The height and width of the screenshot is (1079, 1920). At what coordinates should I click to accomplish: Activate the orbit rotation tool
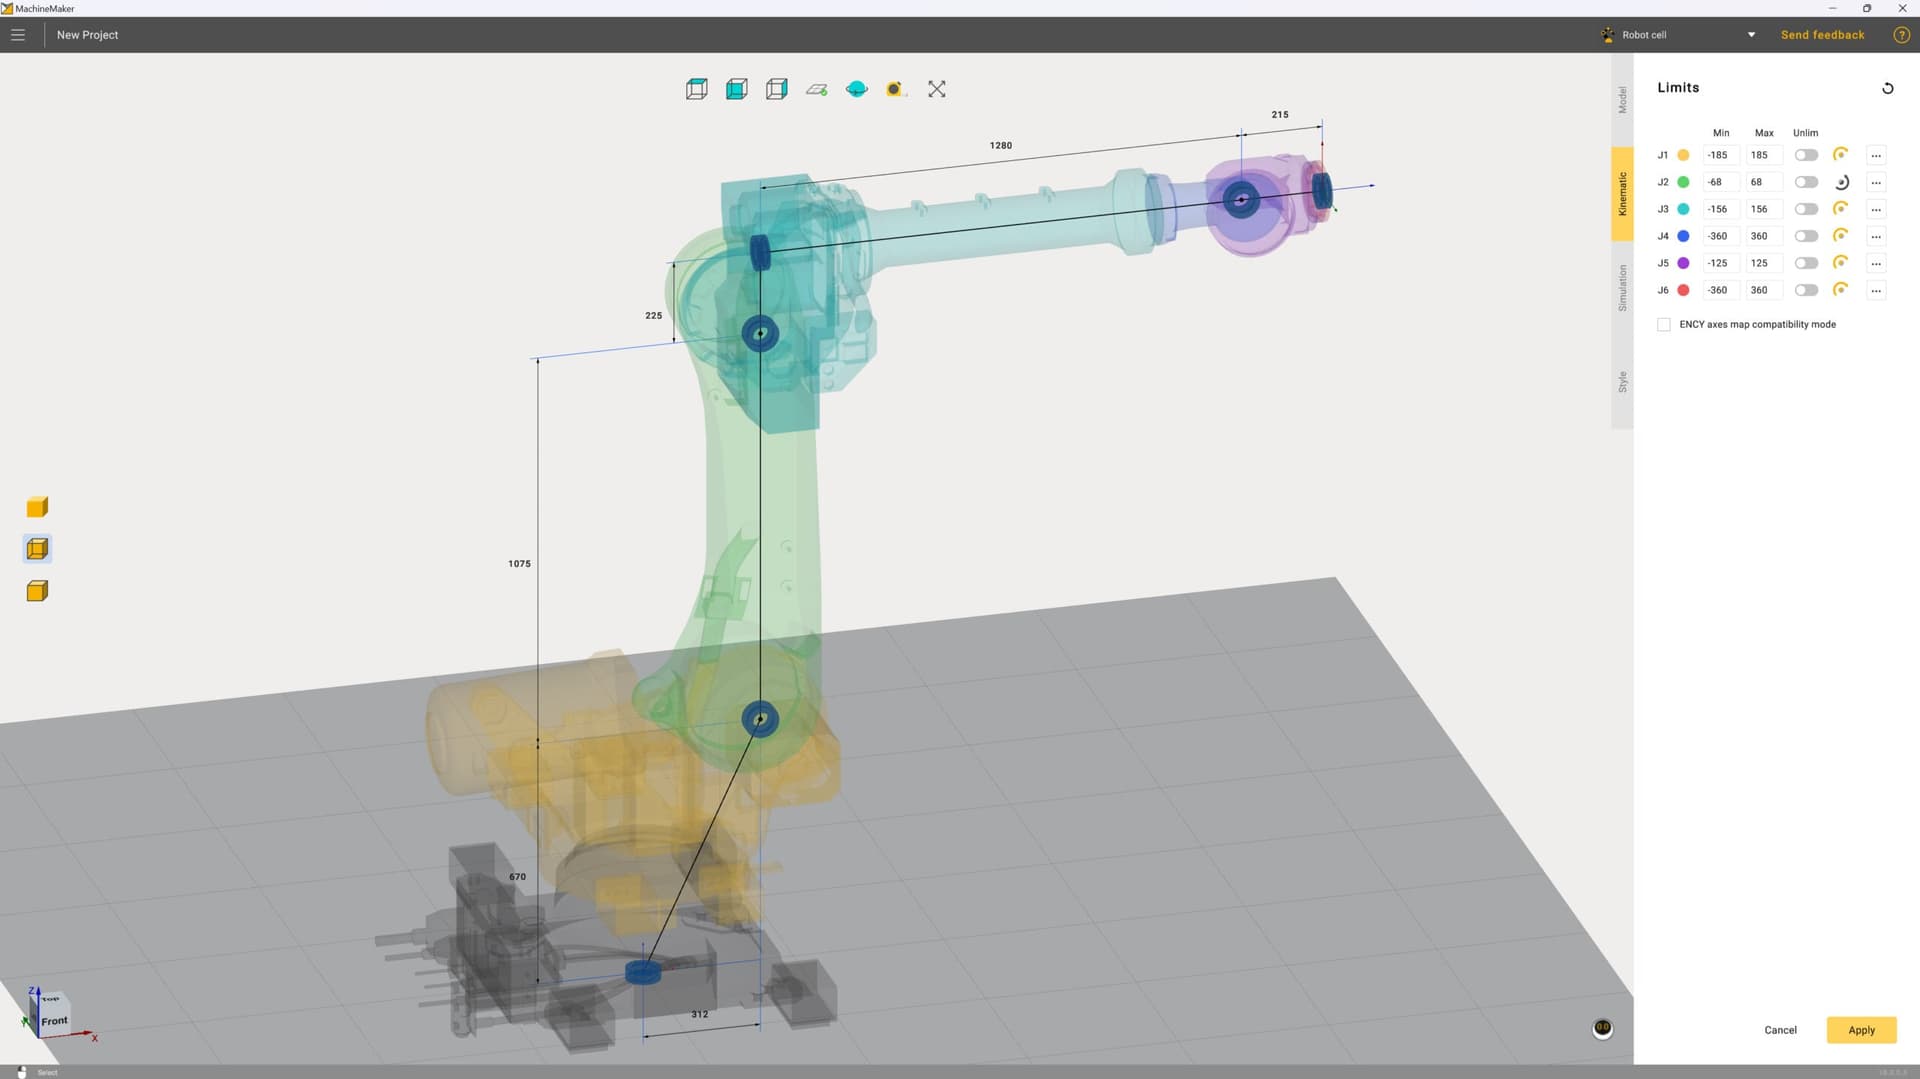tap(857, 89)
